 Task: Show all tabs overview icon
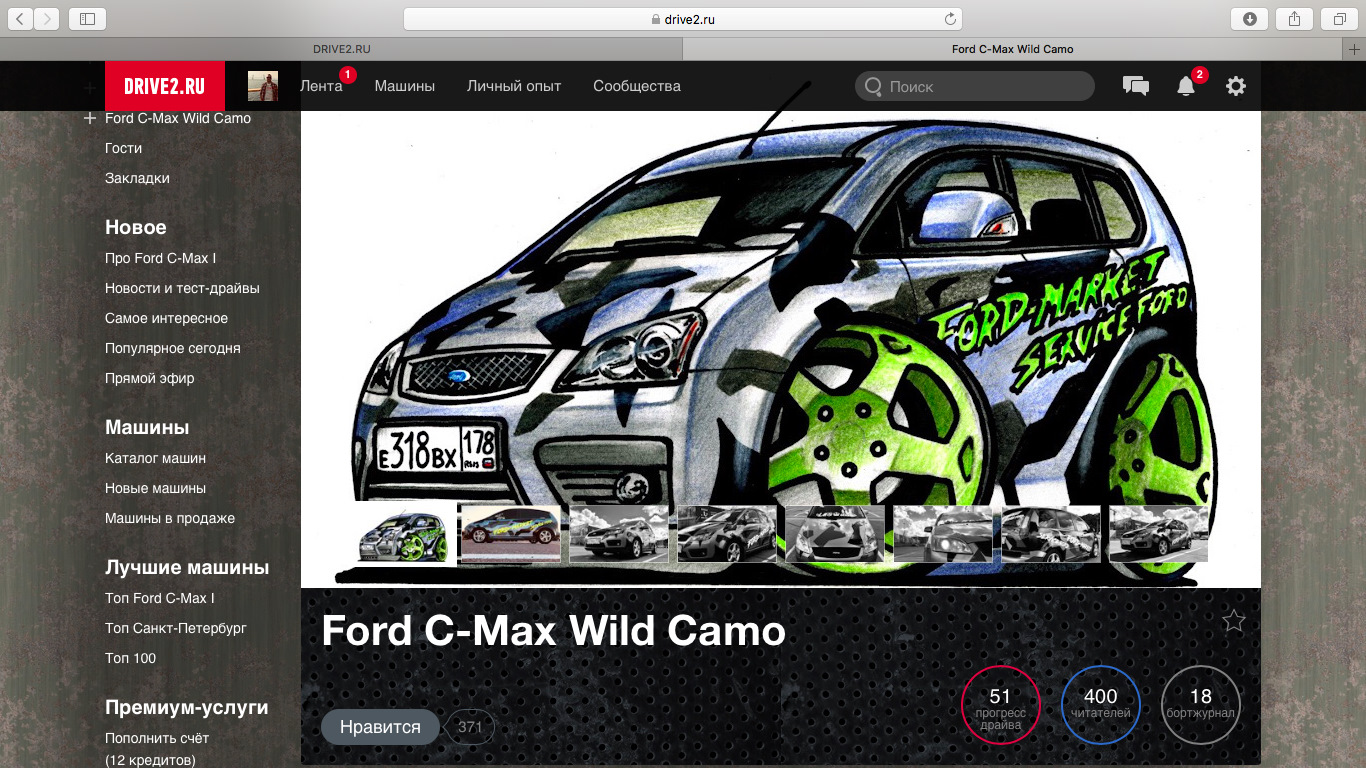[1339, 18]
